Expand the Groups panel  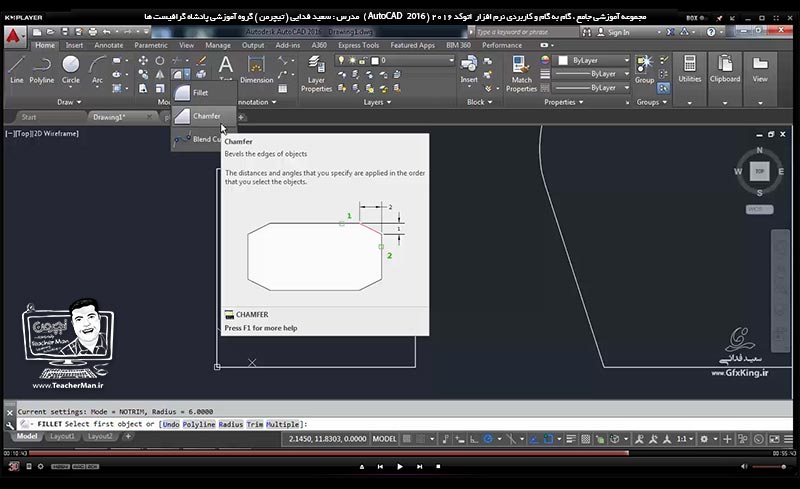click(x=652, y=102)
